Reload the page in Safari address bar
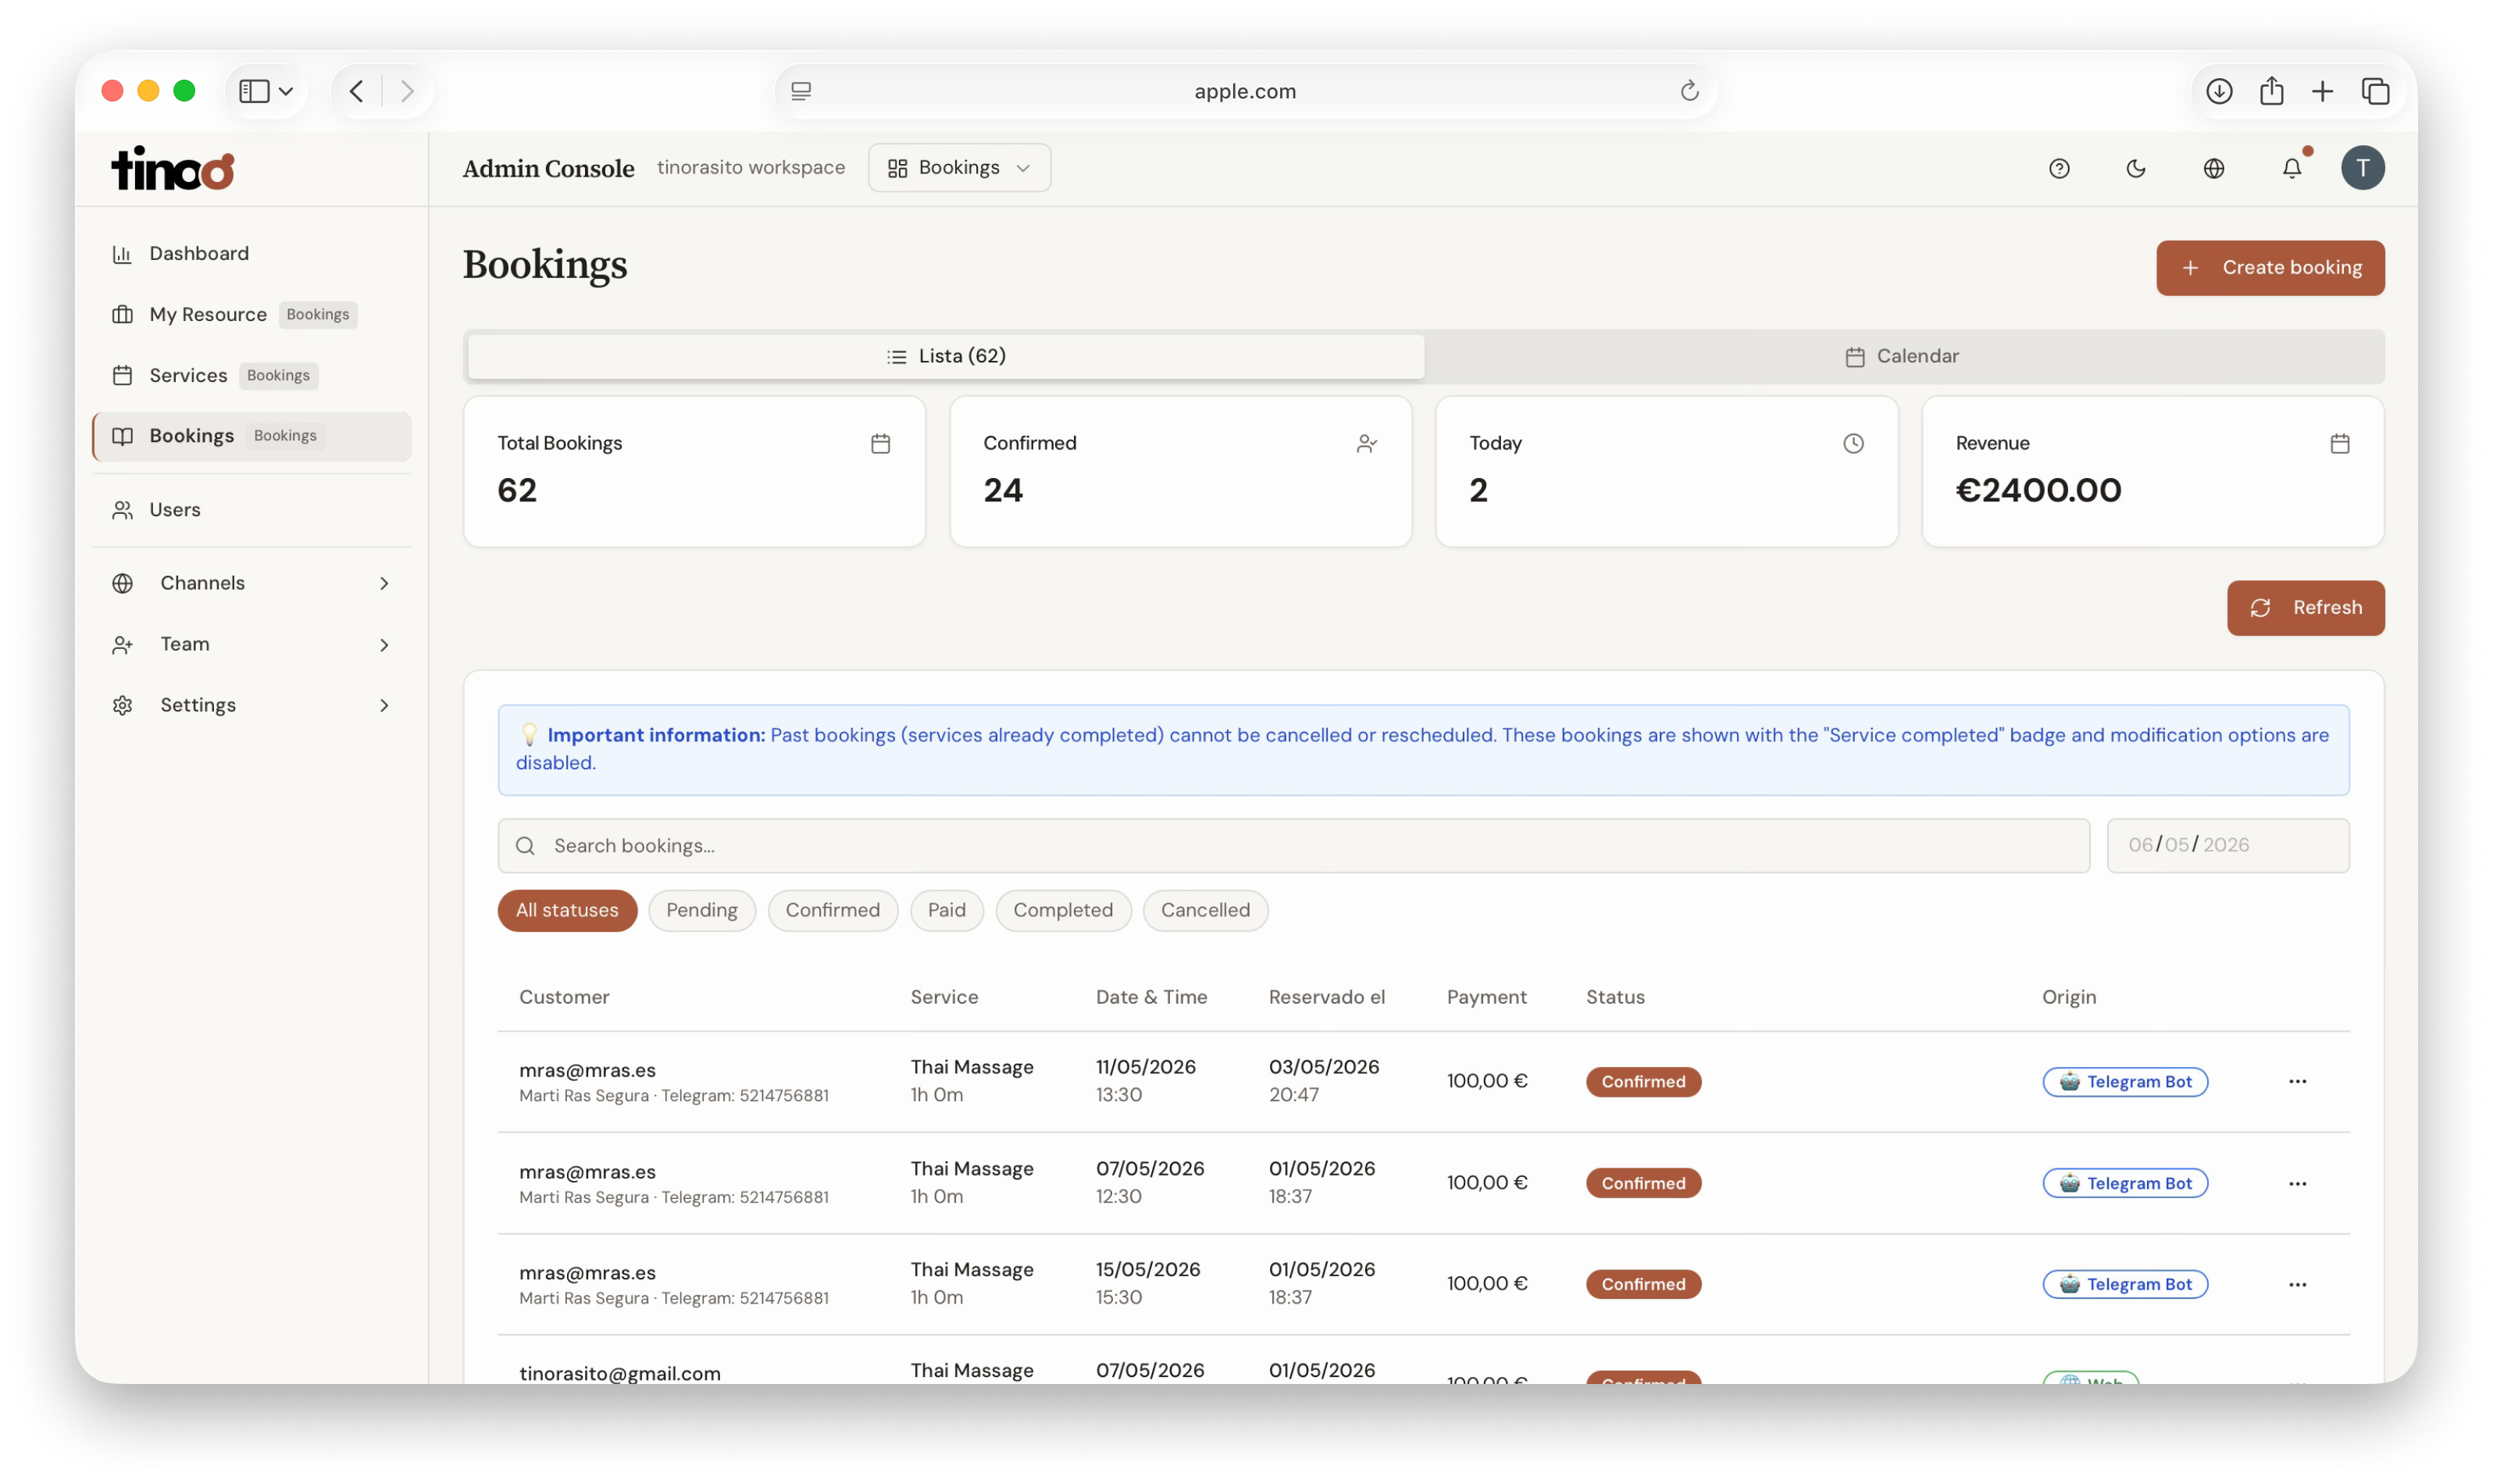The height and width of the screenshot is (1484, 2493). tap(1689, 91)
